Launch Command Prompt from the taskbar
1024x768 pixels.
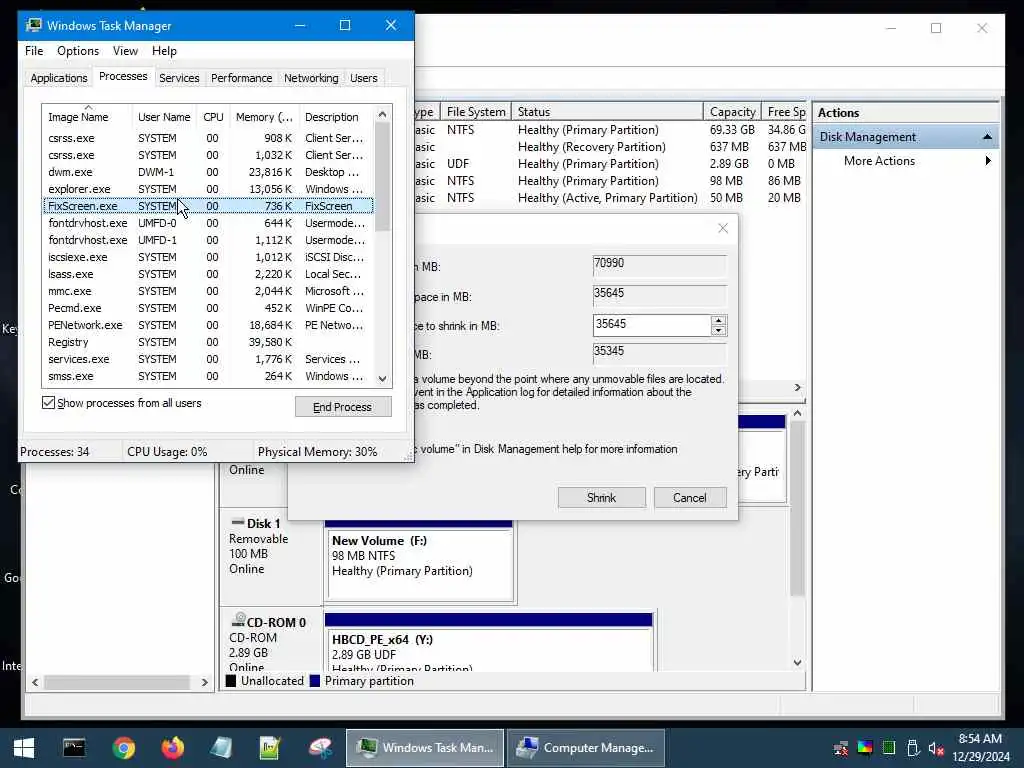[74, 748]
